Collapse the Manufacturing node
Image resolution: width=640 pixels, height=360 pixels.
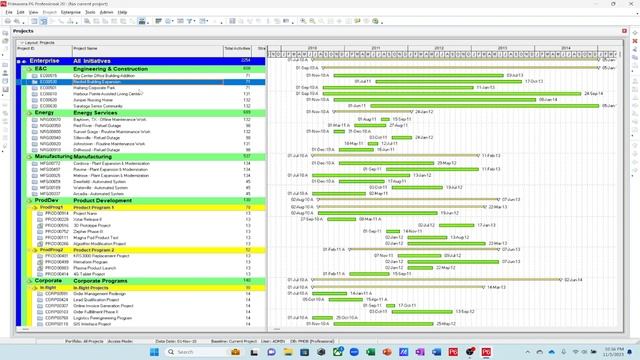click(29, 157)
